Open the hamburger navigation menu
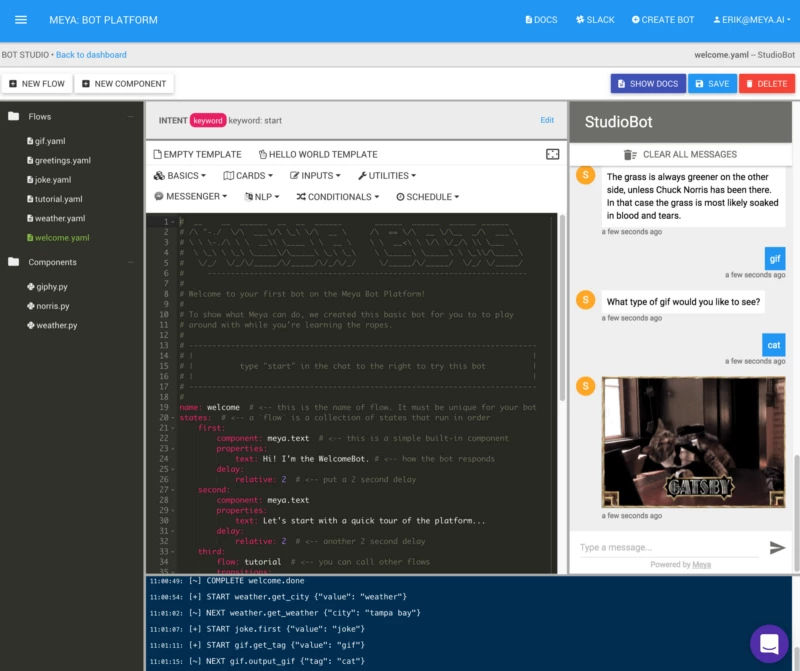 [21, 20]
